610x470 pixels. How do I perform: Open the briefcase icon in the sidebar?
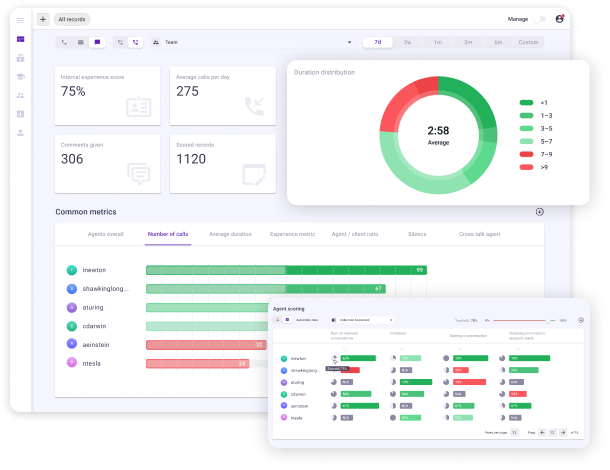point(20,58)
